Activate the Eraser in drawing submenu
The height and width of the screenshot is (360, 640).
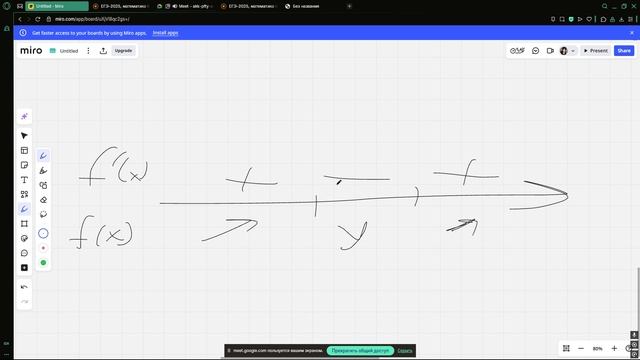point(43,200)
